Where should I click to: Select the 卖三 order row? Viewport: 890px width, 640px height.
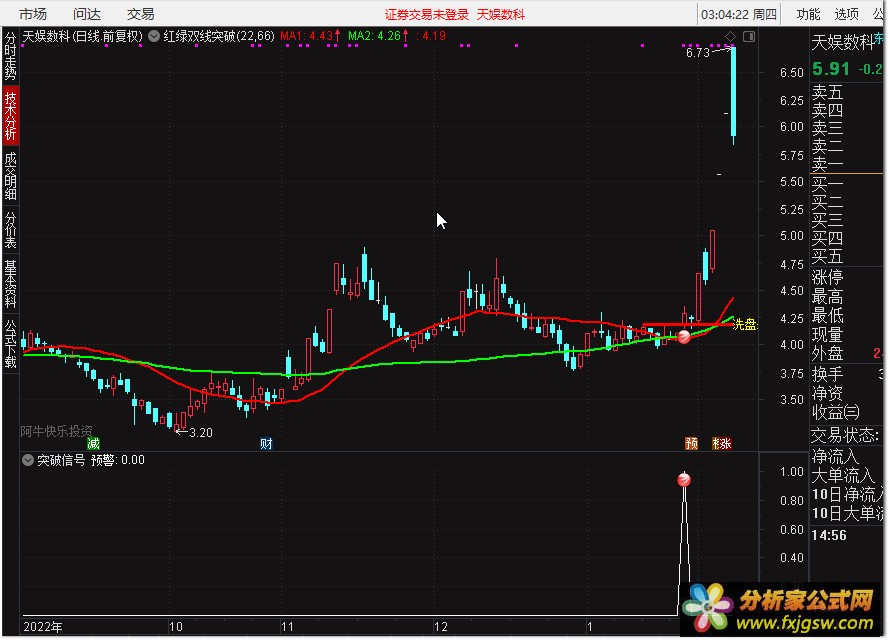point(846,128)
